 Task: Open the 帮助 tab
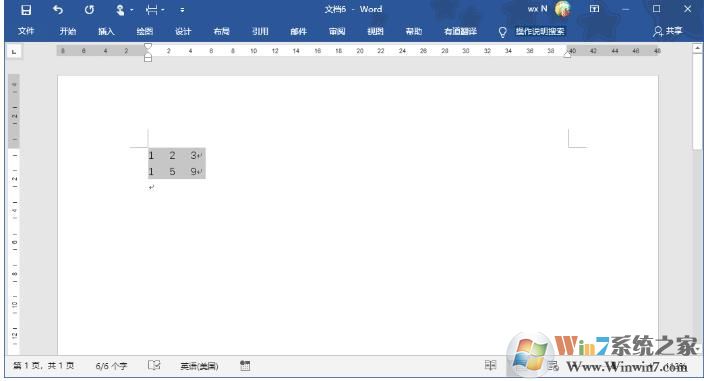point(414,31)
